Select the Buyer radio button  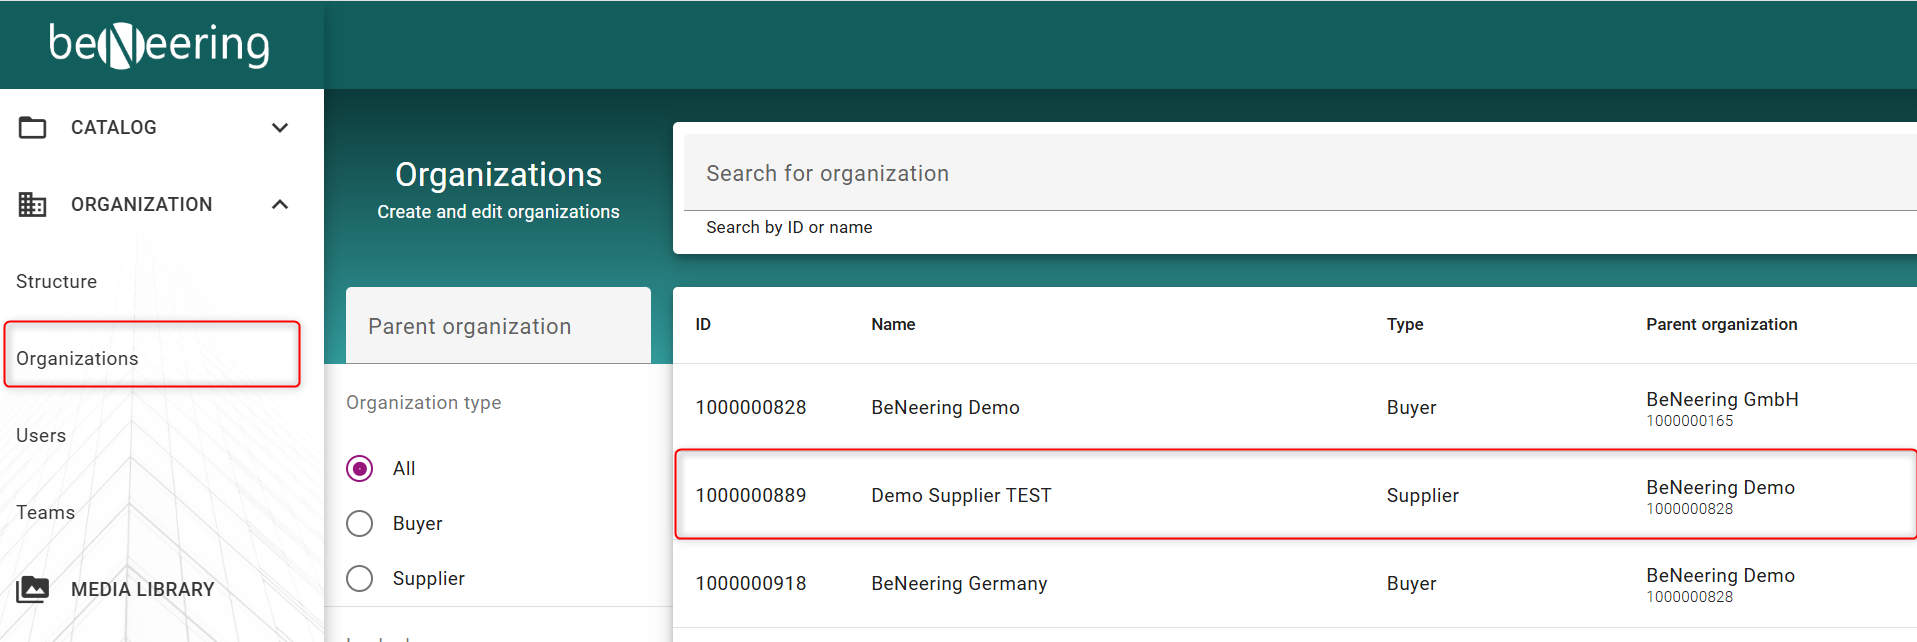tap(360, 524)
